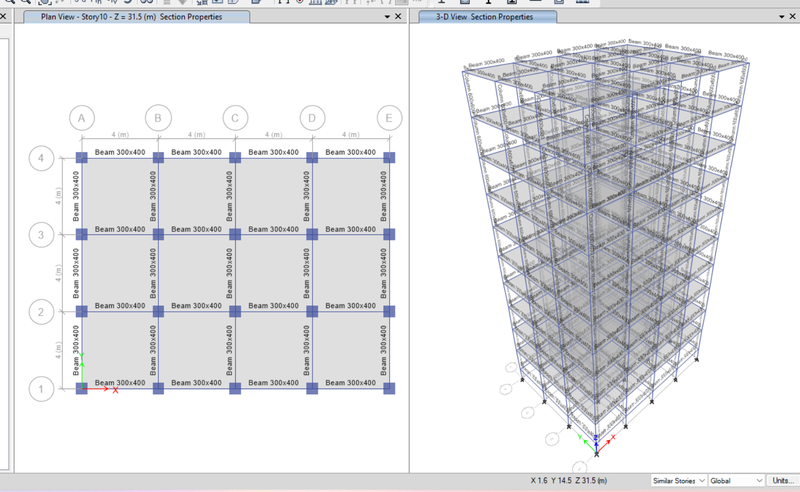Select the Beam 300x400 label on line 4 between A and B
This screenshot has height=492, width=800.
click(x=120, y=152)
